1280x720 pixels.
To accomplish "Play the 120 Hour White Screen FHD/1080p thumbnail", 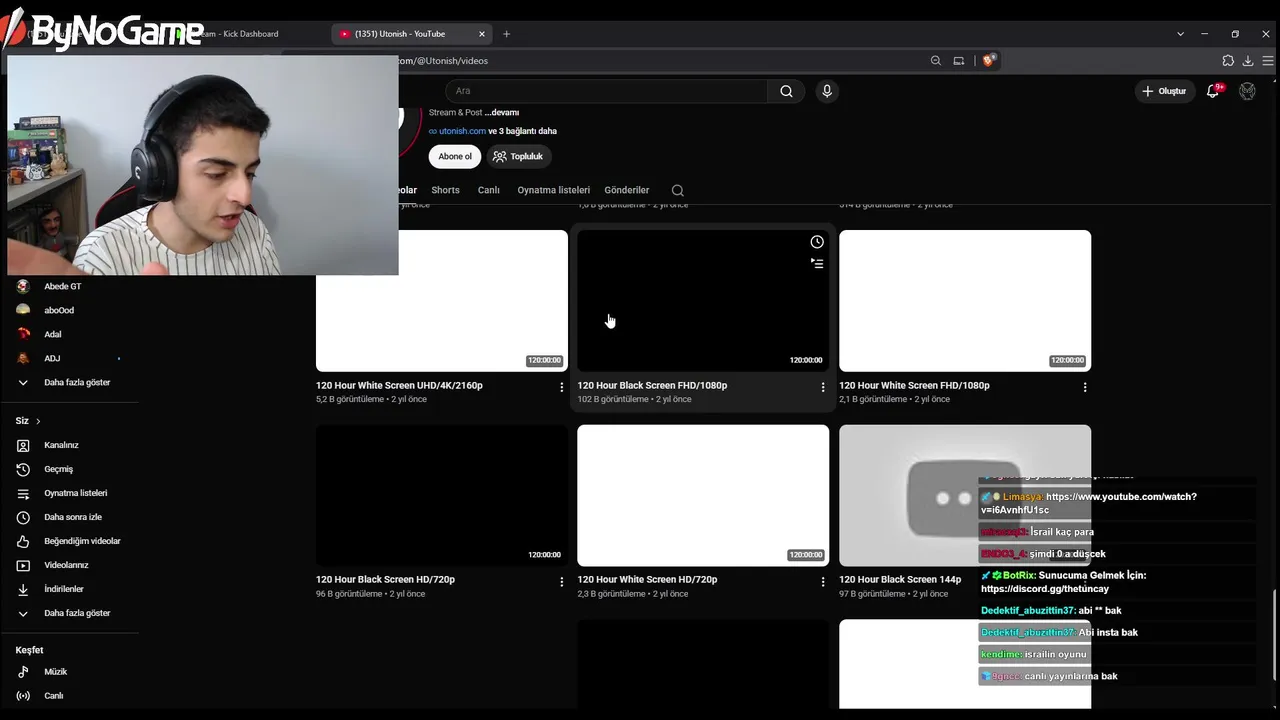I will coord(965,301).
